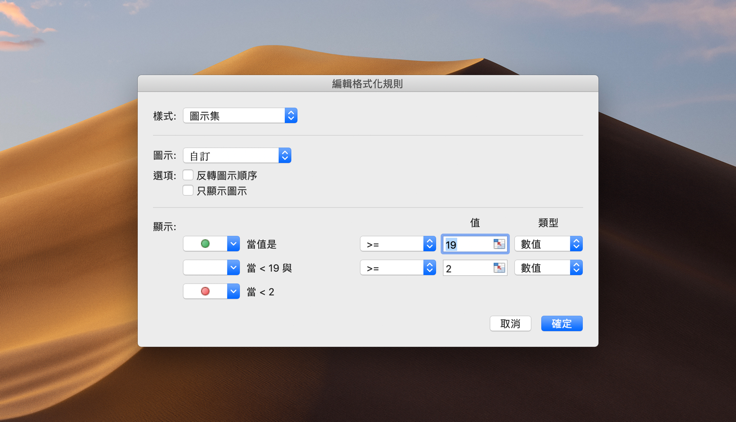Select the red circle icon

[205, 292]
